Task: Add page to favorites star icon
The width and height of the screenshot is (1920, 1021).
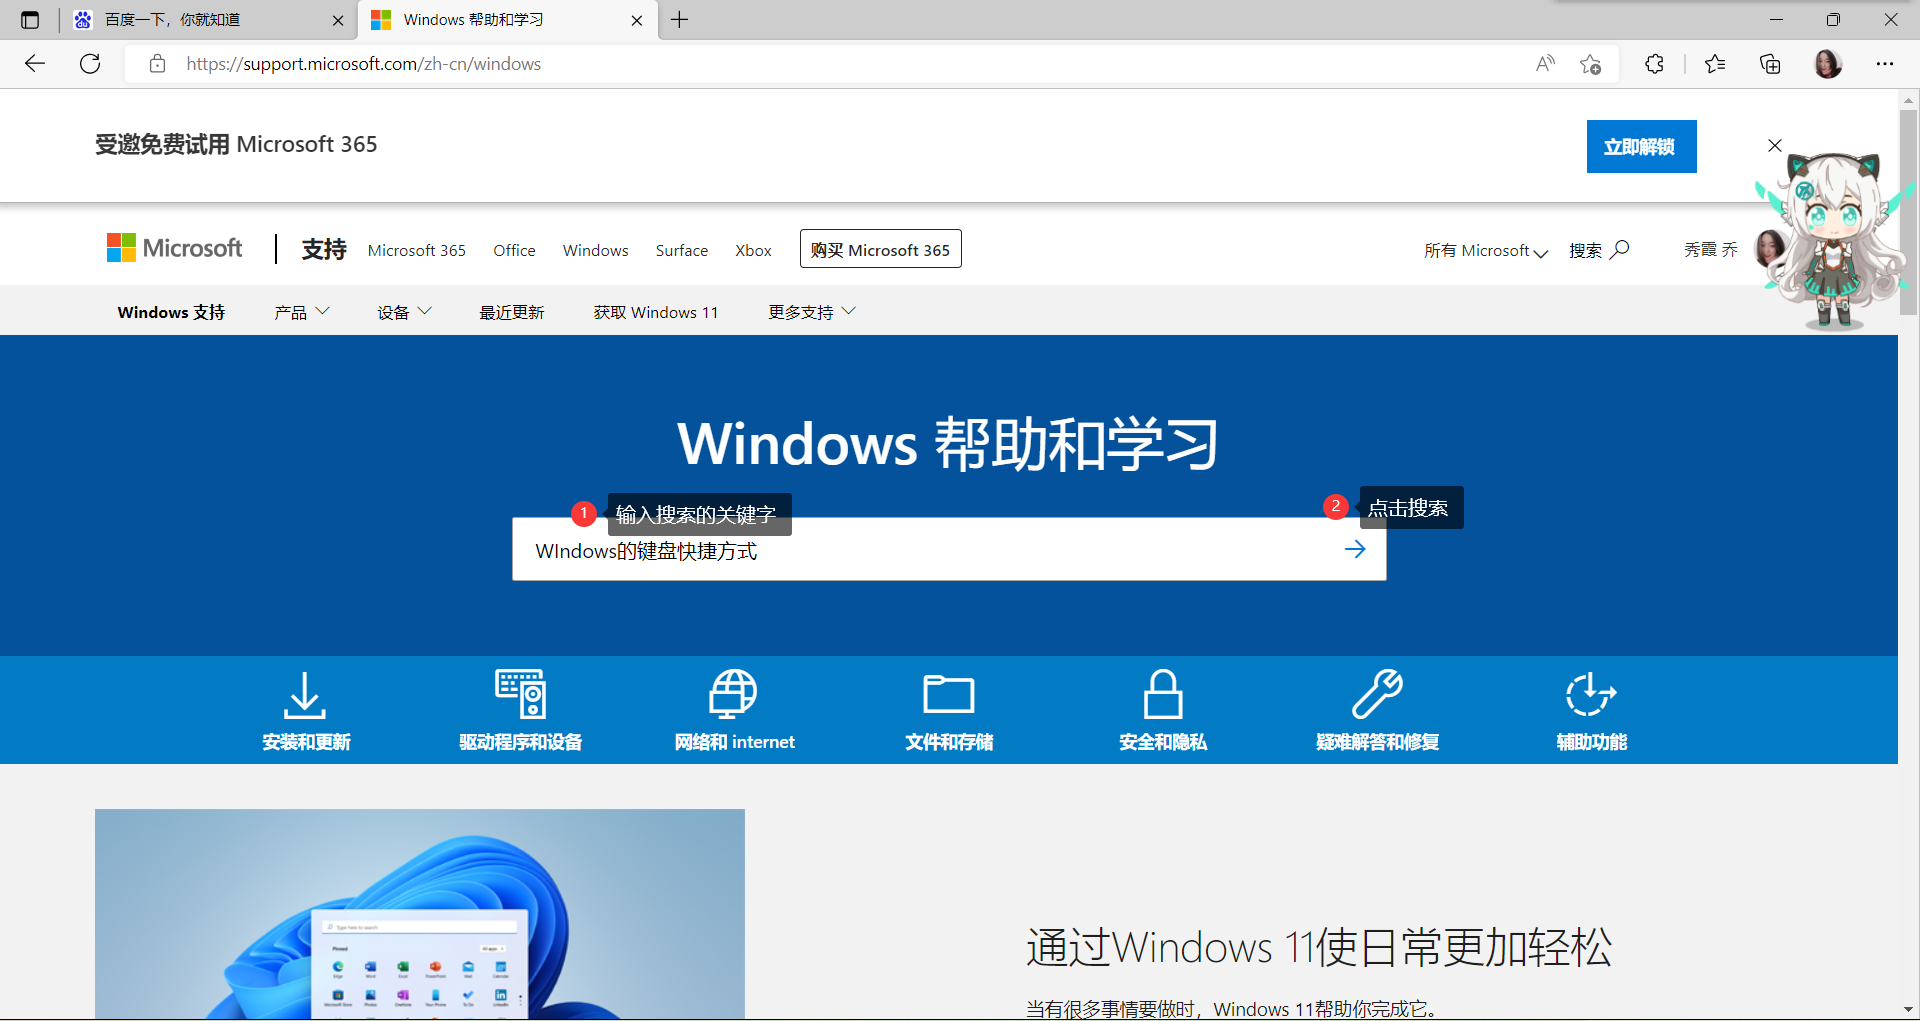Action: pos(1590,64)
